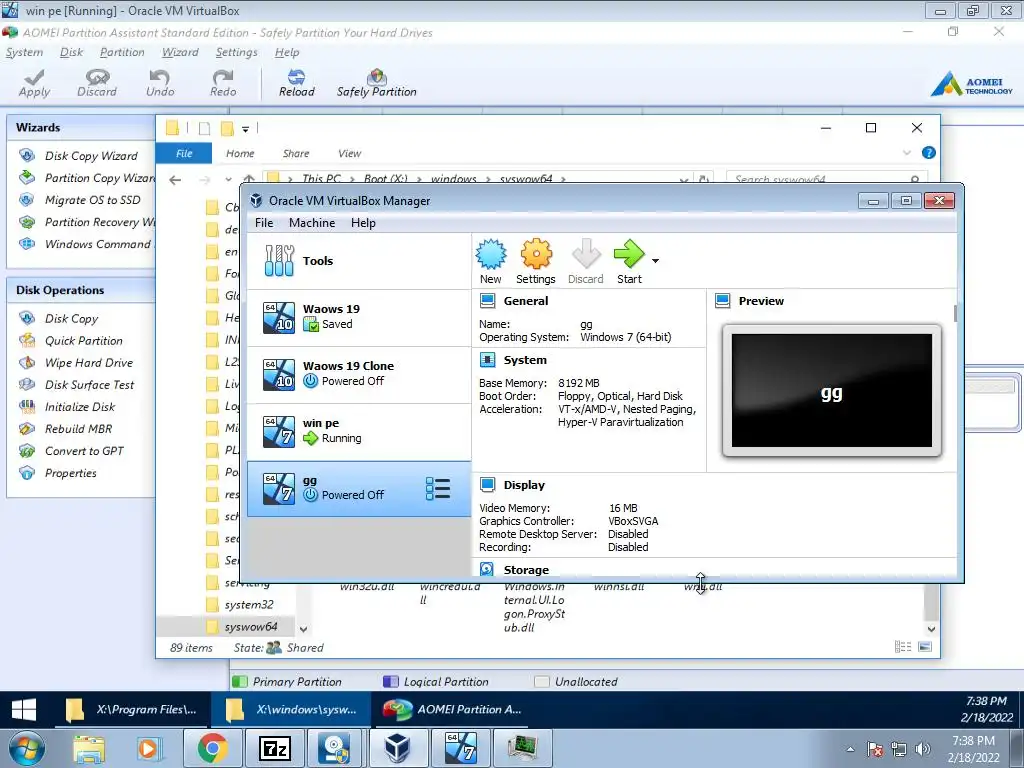This screenshot has width=1024, height=768.
Task: Open AOMEI System menu
Action: click(24, 52)
